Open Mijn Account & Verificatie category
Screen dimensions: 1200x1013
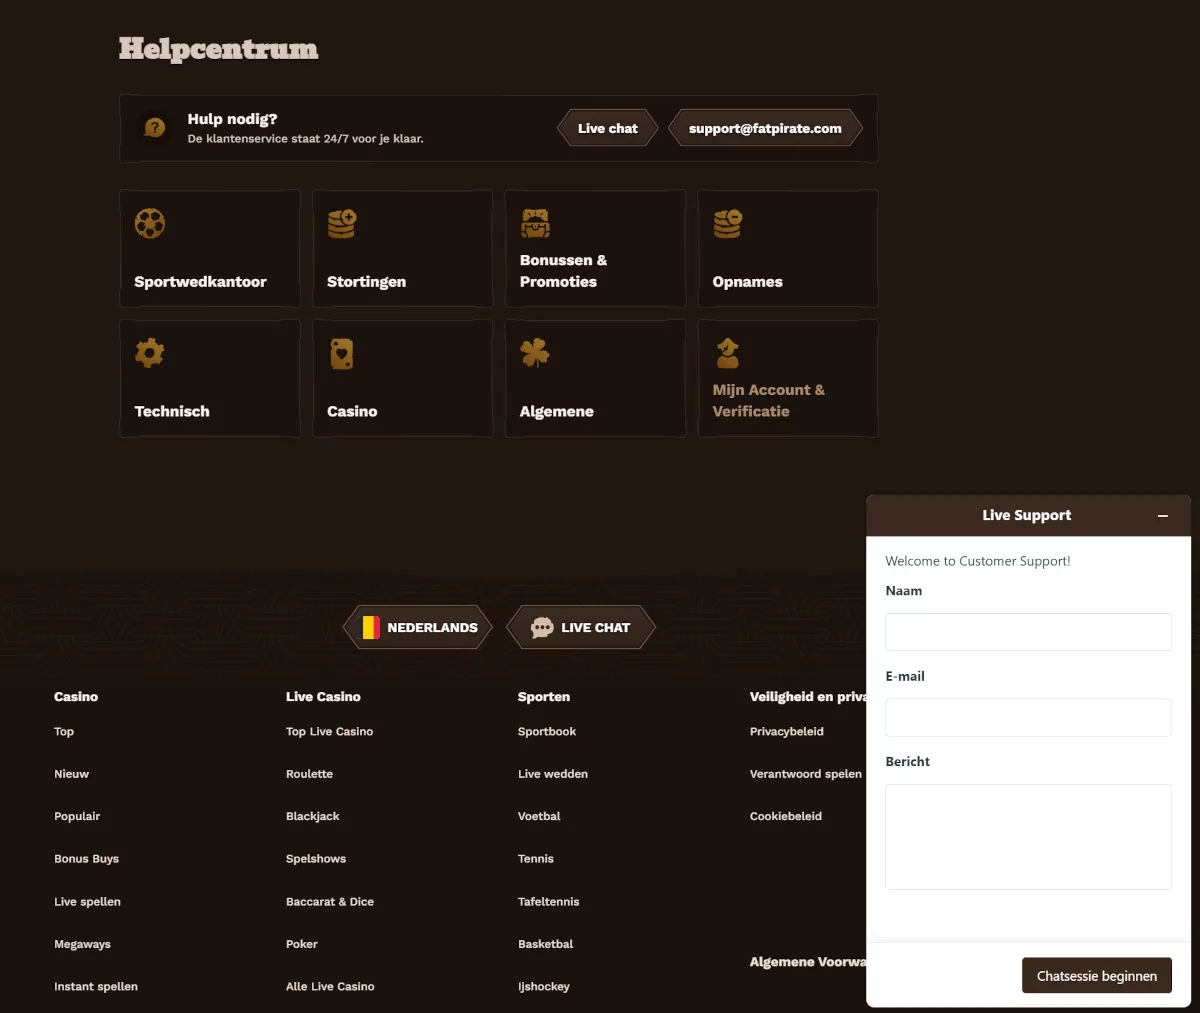coord(788,378)
